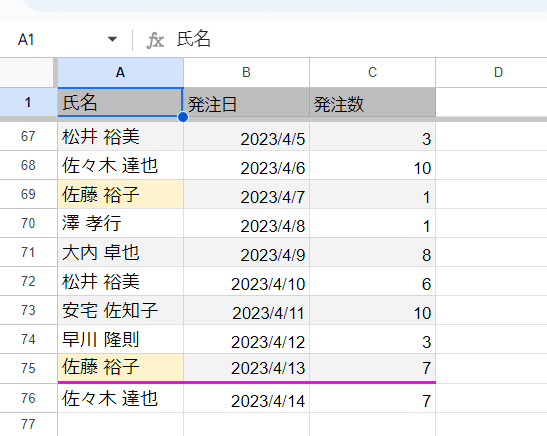Select column C header
547x436 pixels.
pos(373,73)
